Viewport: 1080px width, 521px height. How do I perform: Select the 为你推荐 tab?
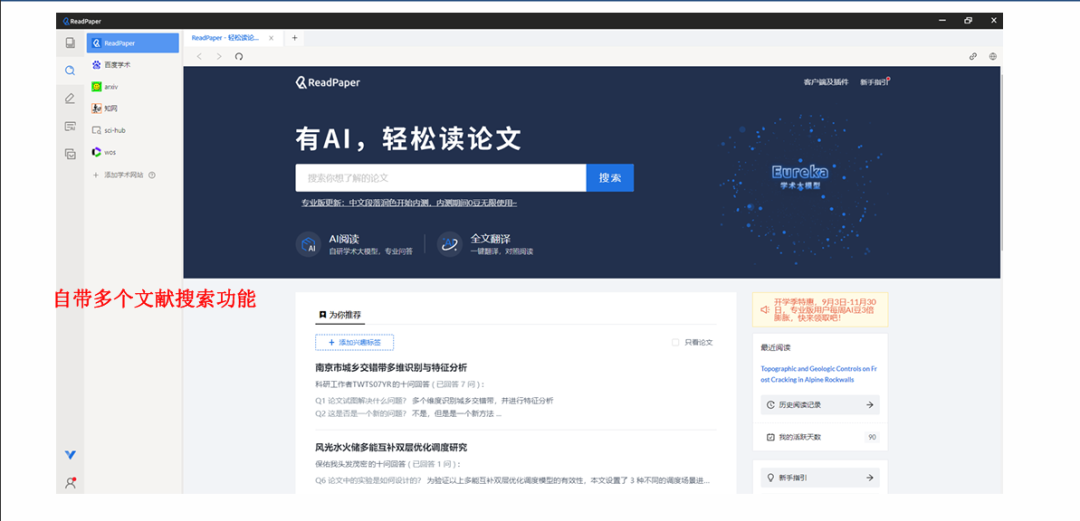(x=340, y=315)
